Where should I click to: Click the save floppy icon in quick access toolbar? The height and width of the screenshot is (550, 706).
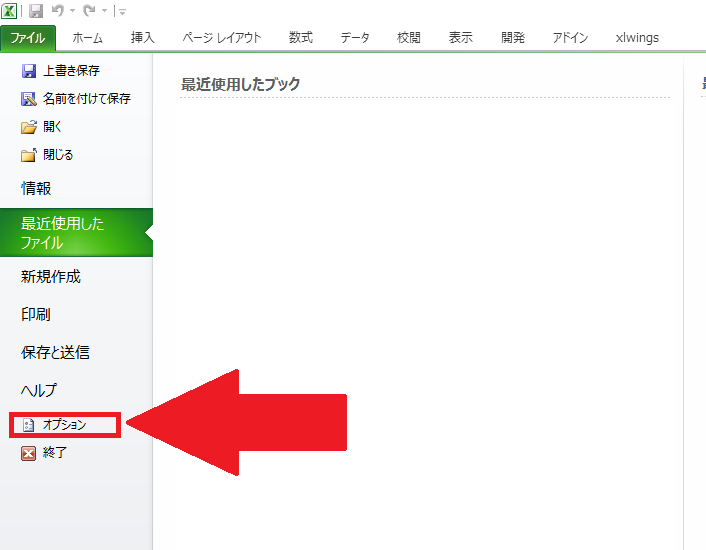36,11
